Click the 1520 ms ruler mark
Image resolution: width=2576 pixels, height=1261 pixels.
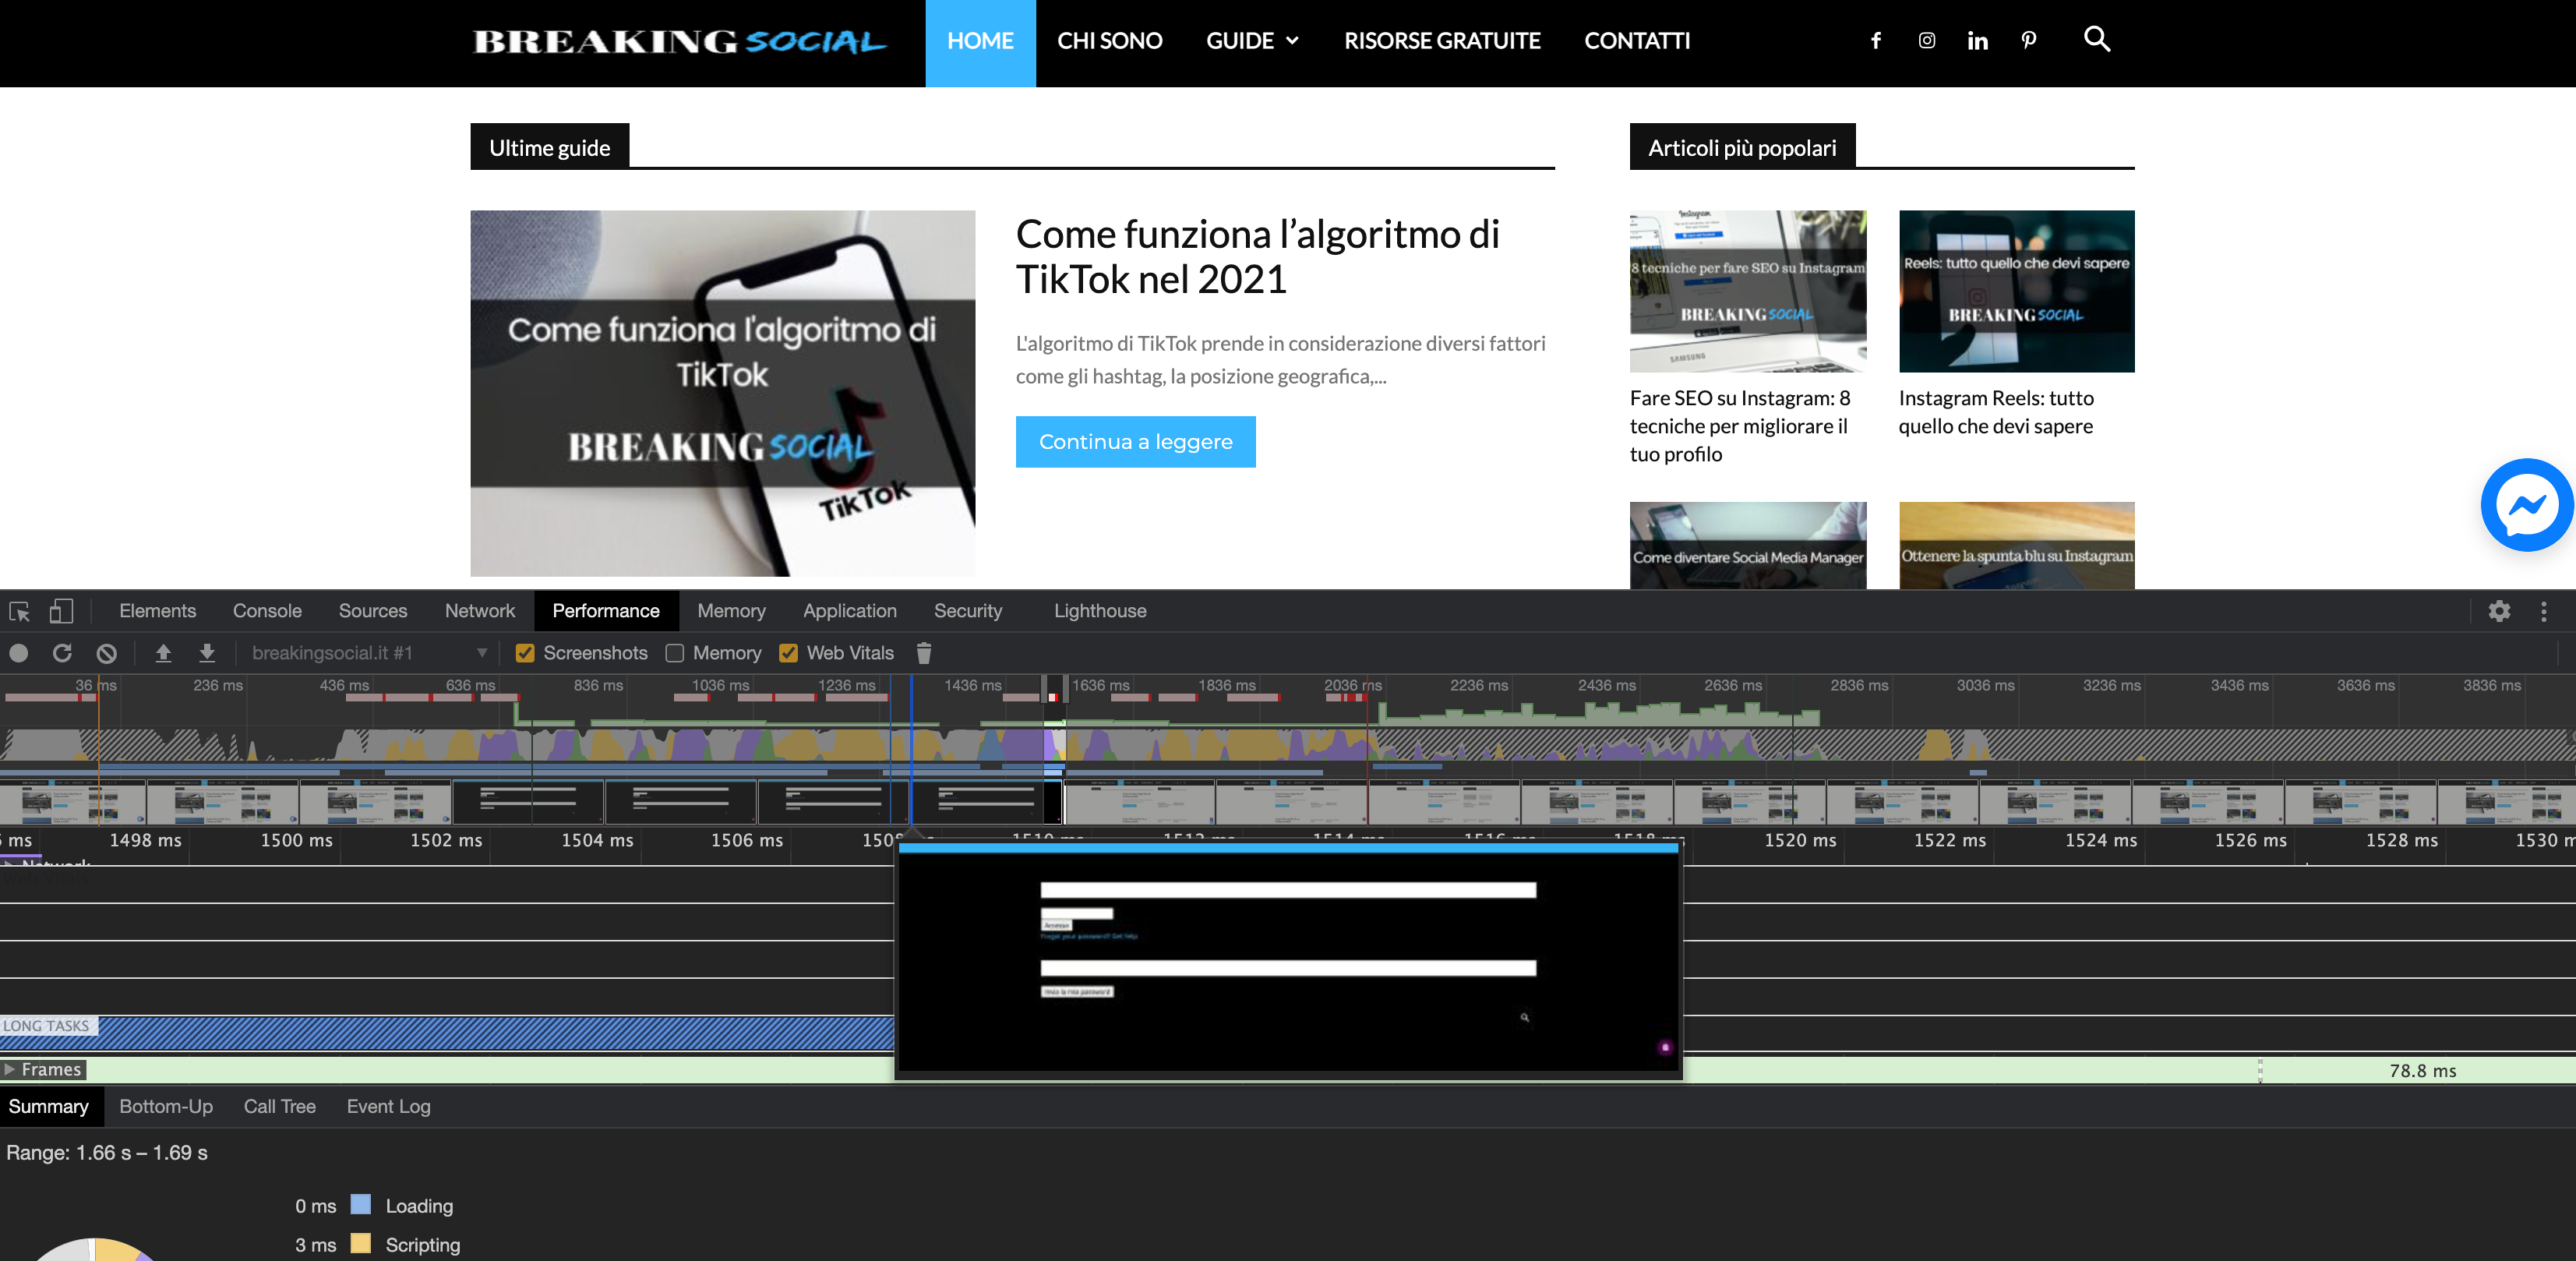[1800, 841]
